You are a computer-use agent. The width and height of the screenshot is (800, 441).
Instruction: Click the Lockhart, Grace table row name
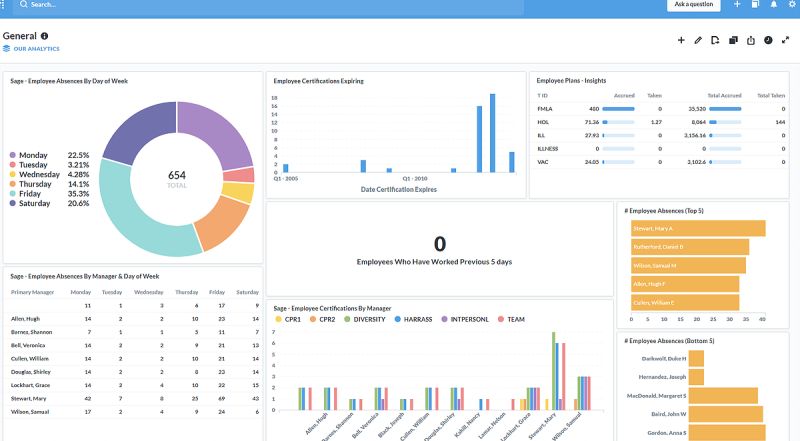pos(30,385)
